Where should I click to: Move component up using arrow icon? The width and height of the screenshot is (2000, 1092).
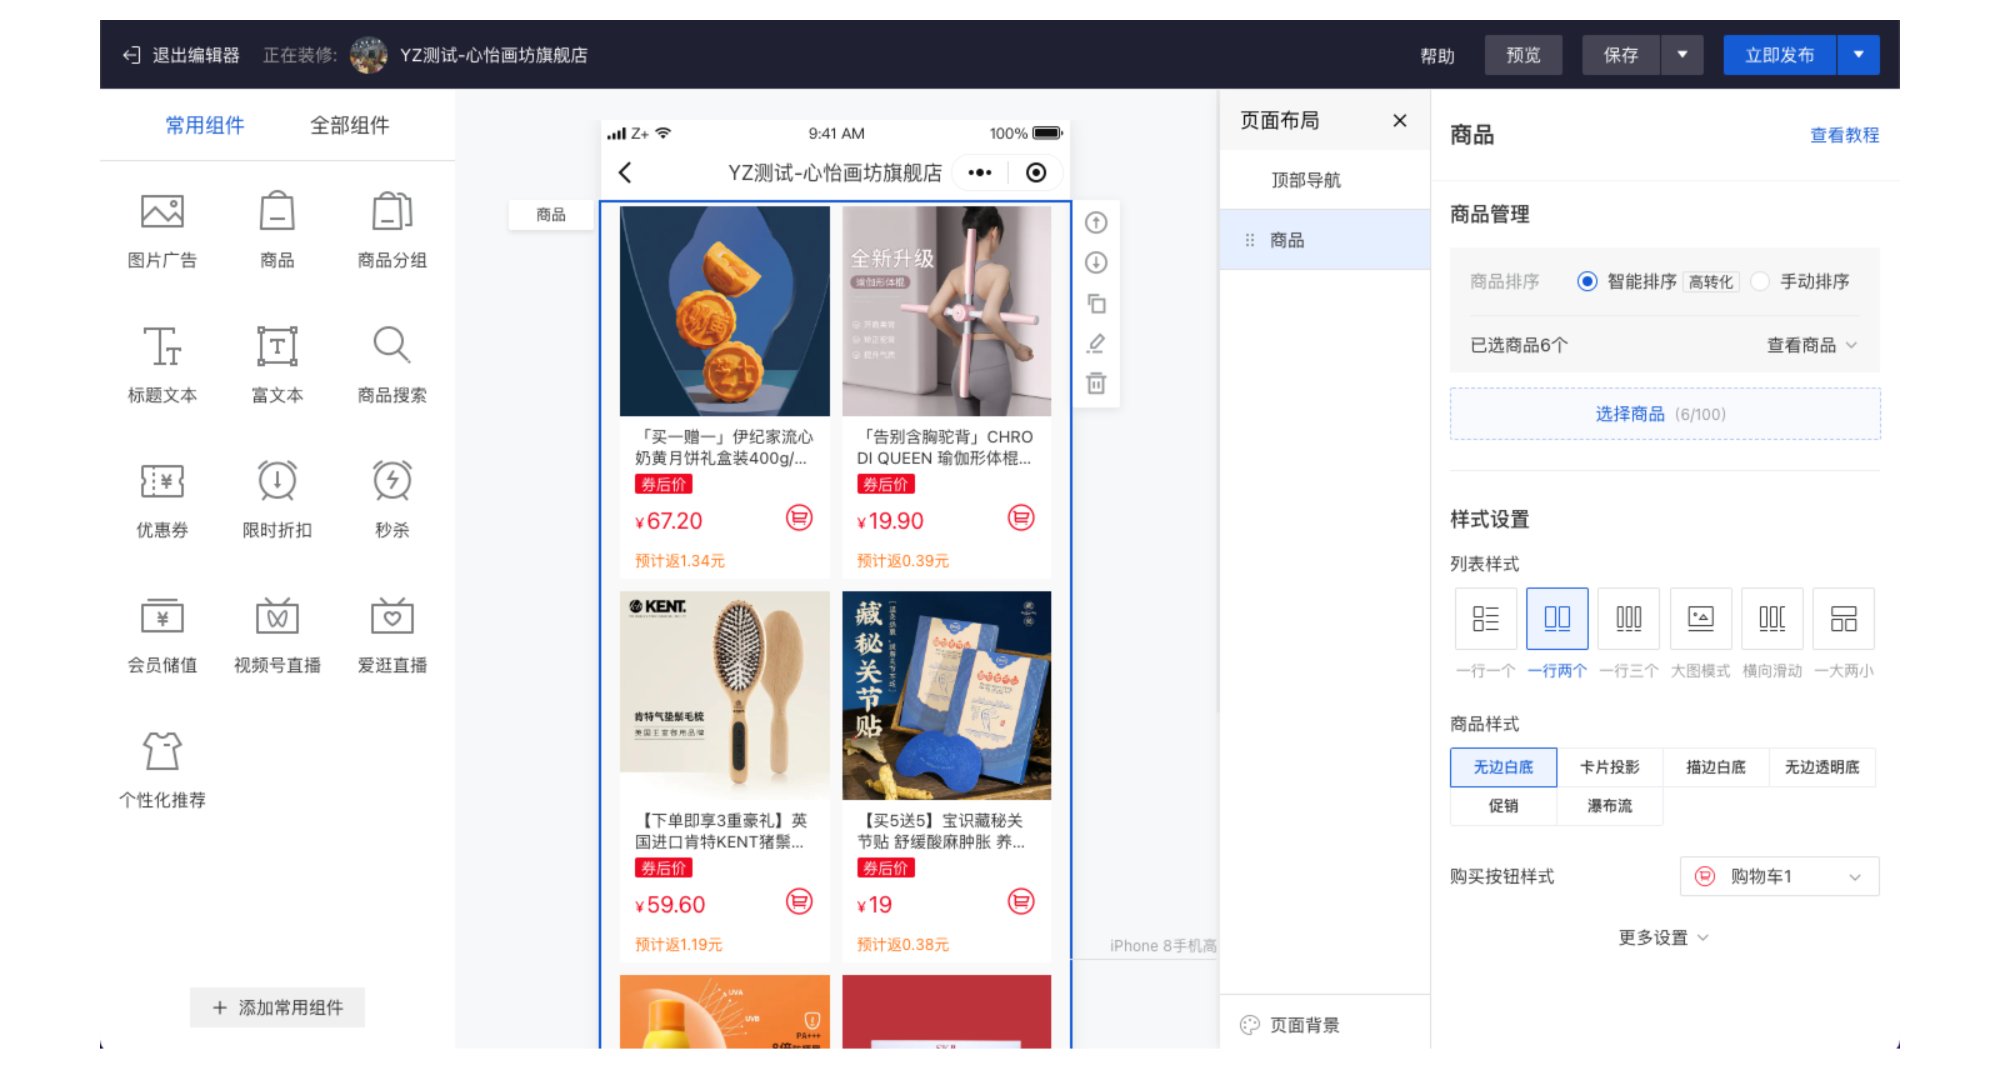(x=1095, y=223)
